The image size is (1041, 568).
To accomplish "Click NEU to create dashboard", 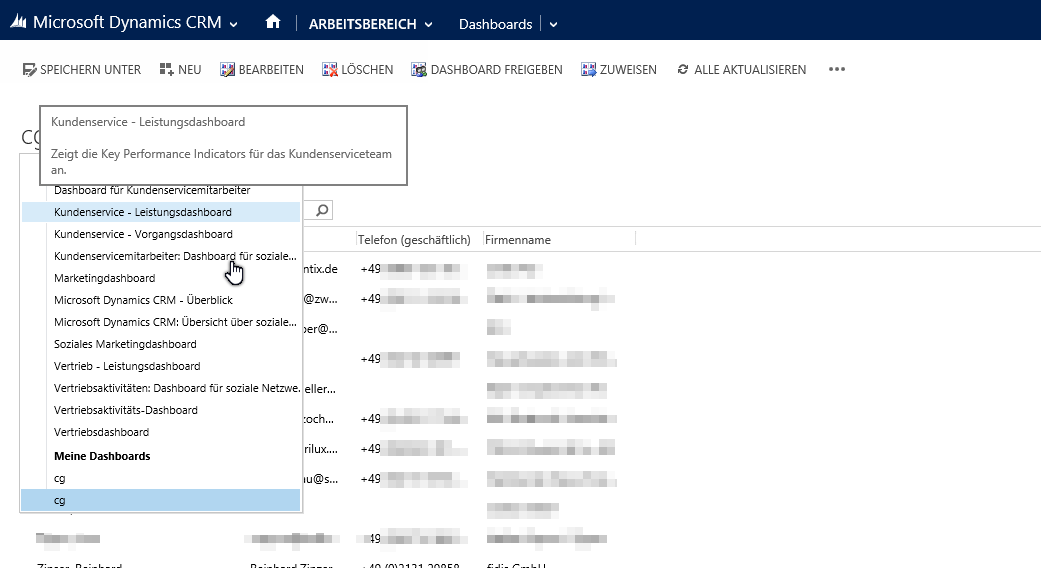I will (181, 70).
